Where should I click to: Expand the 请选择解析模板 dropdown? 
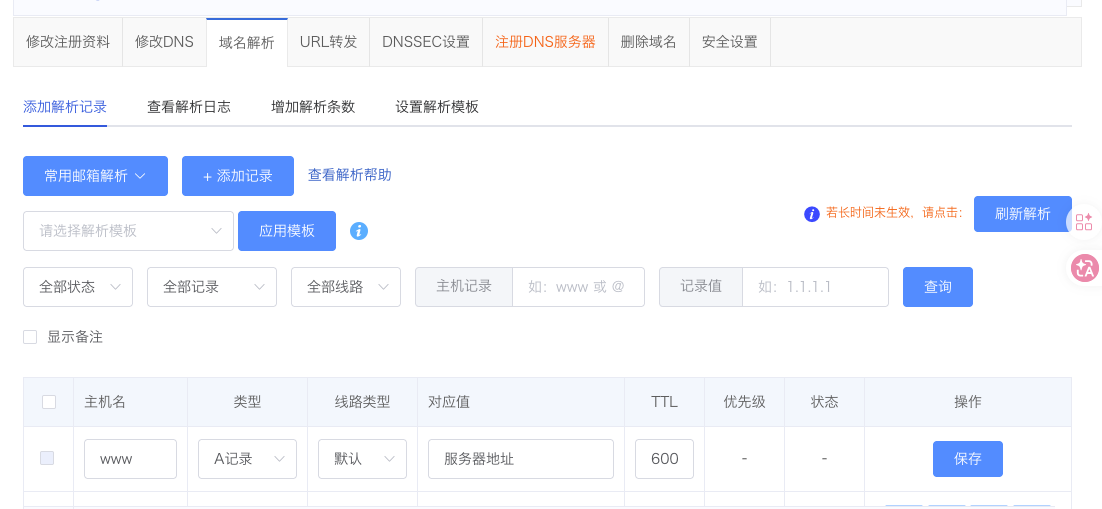[128, 231]
